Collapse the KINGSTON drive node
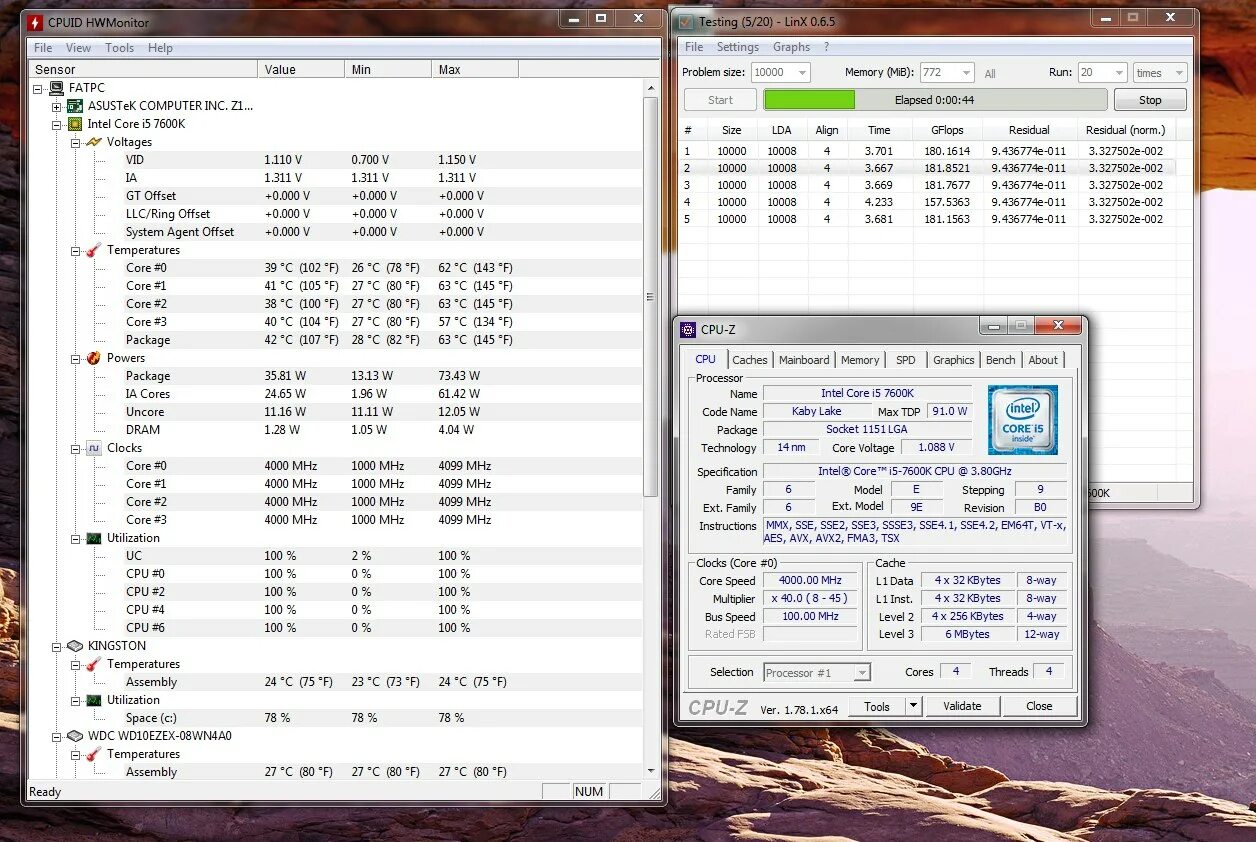This screenshot has height=842, width=1256. (56, 646)
